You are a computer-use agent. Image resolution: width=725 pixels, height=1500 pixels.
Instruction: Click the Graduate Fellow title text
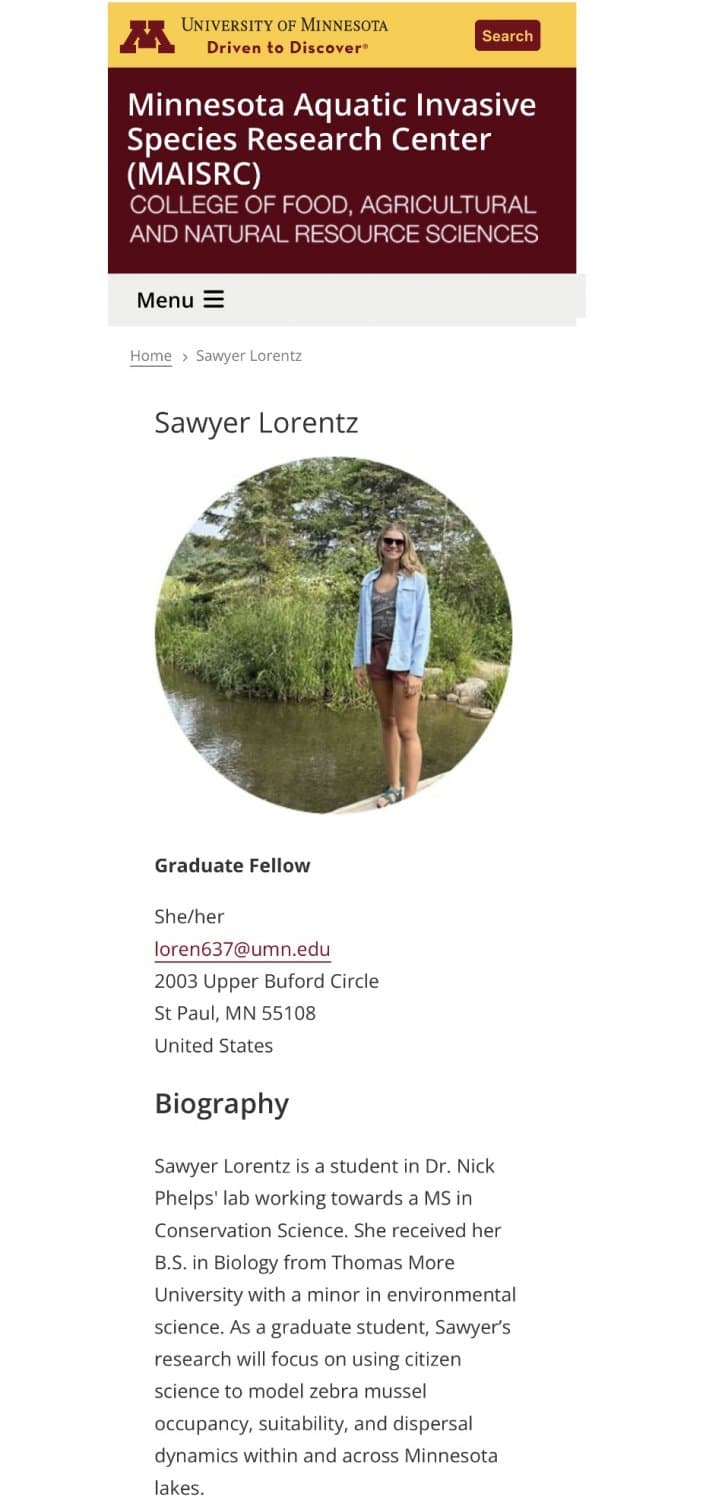pos(232,865)
